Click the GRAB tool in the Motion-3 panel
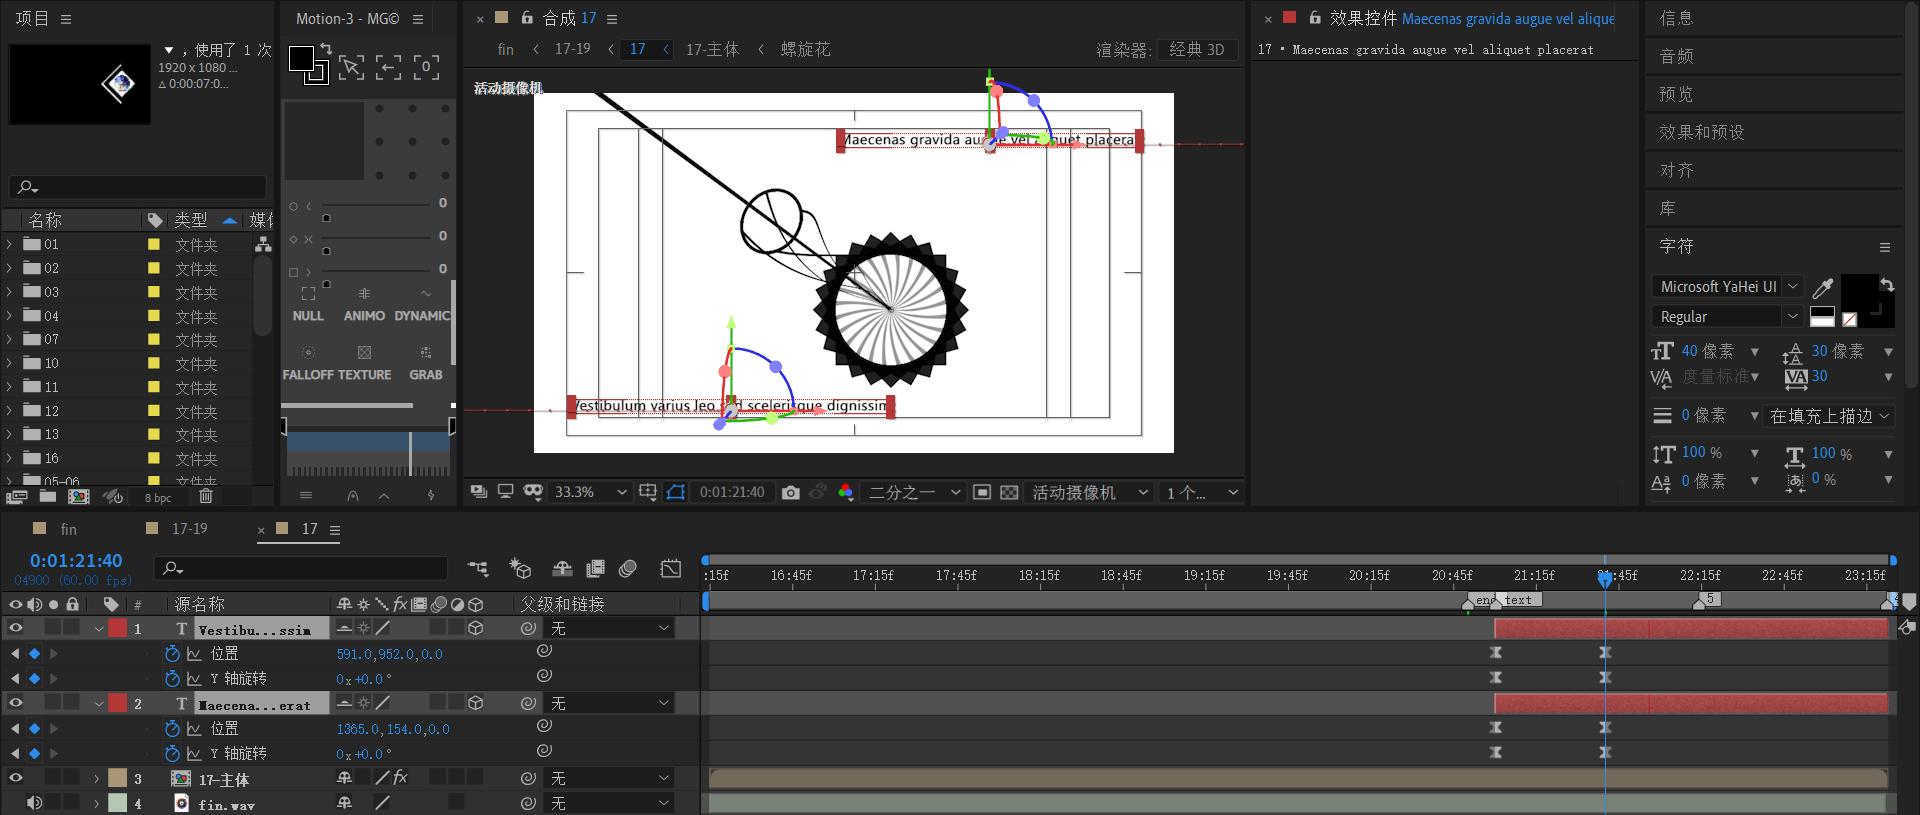 click(425, 363)
